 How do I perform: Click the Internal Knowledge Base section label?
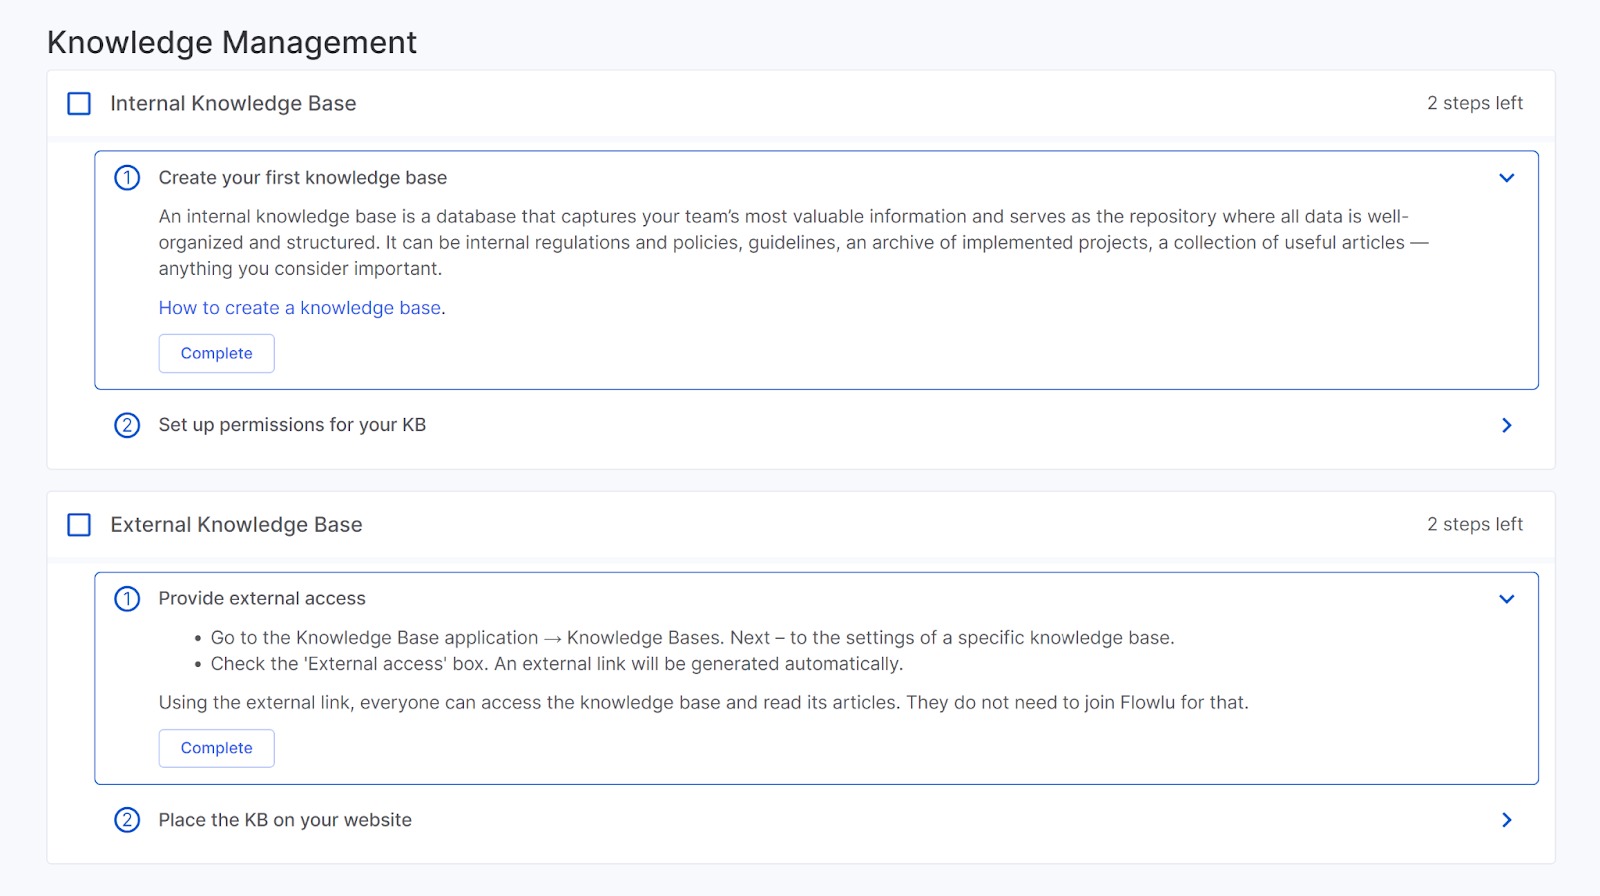point(233,104)
